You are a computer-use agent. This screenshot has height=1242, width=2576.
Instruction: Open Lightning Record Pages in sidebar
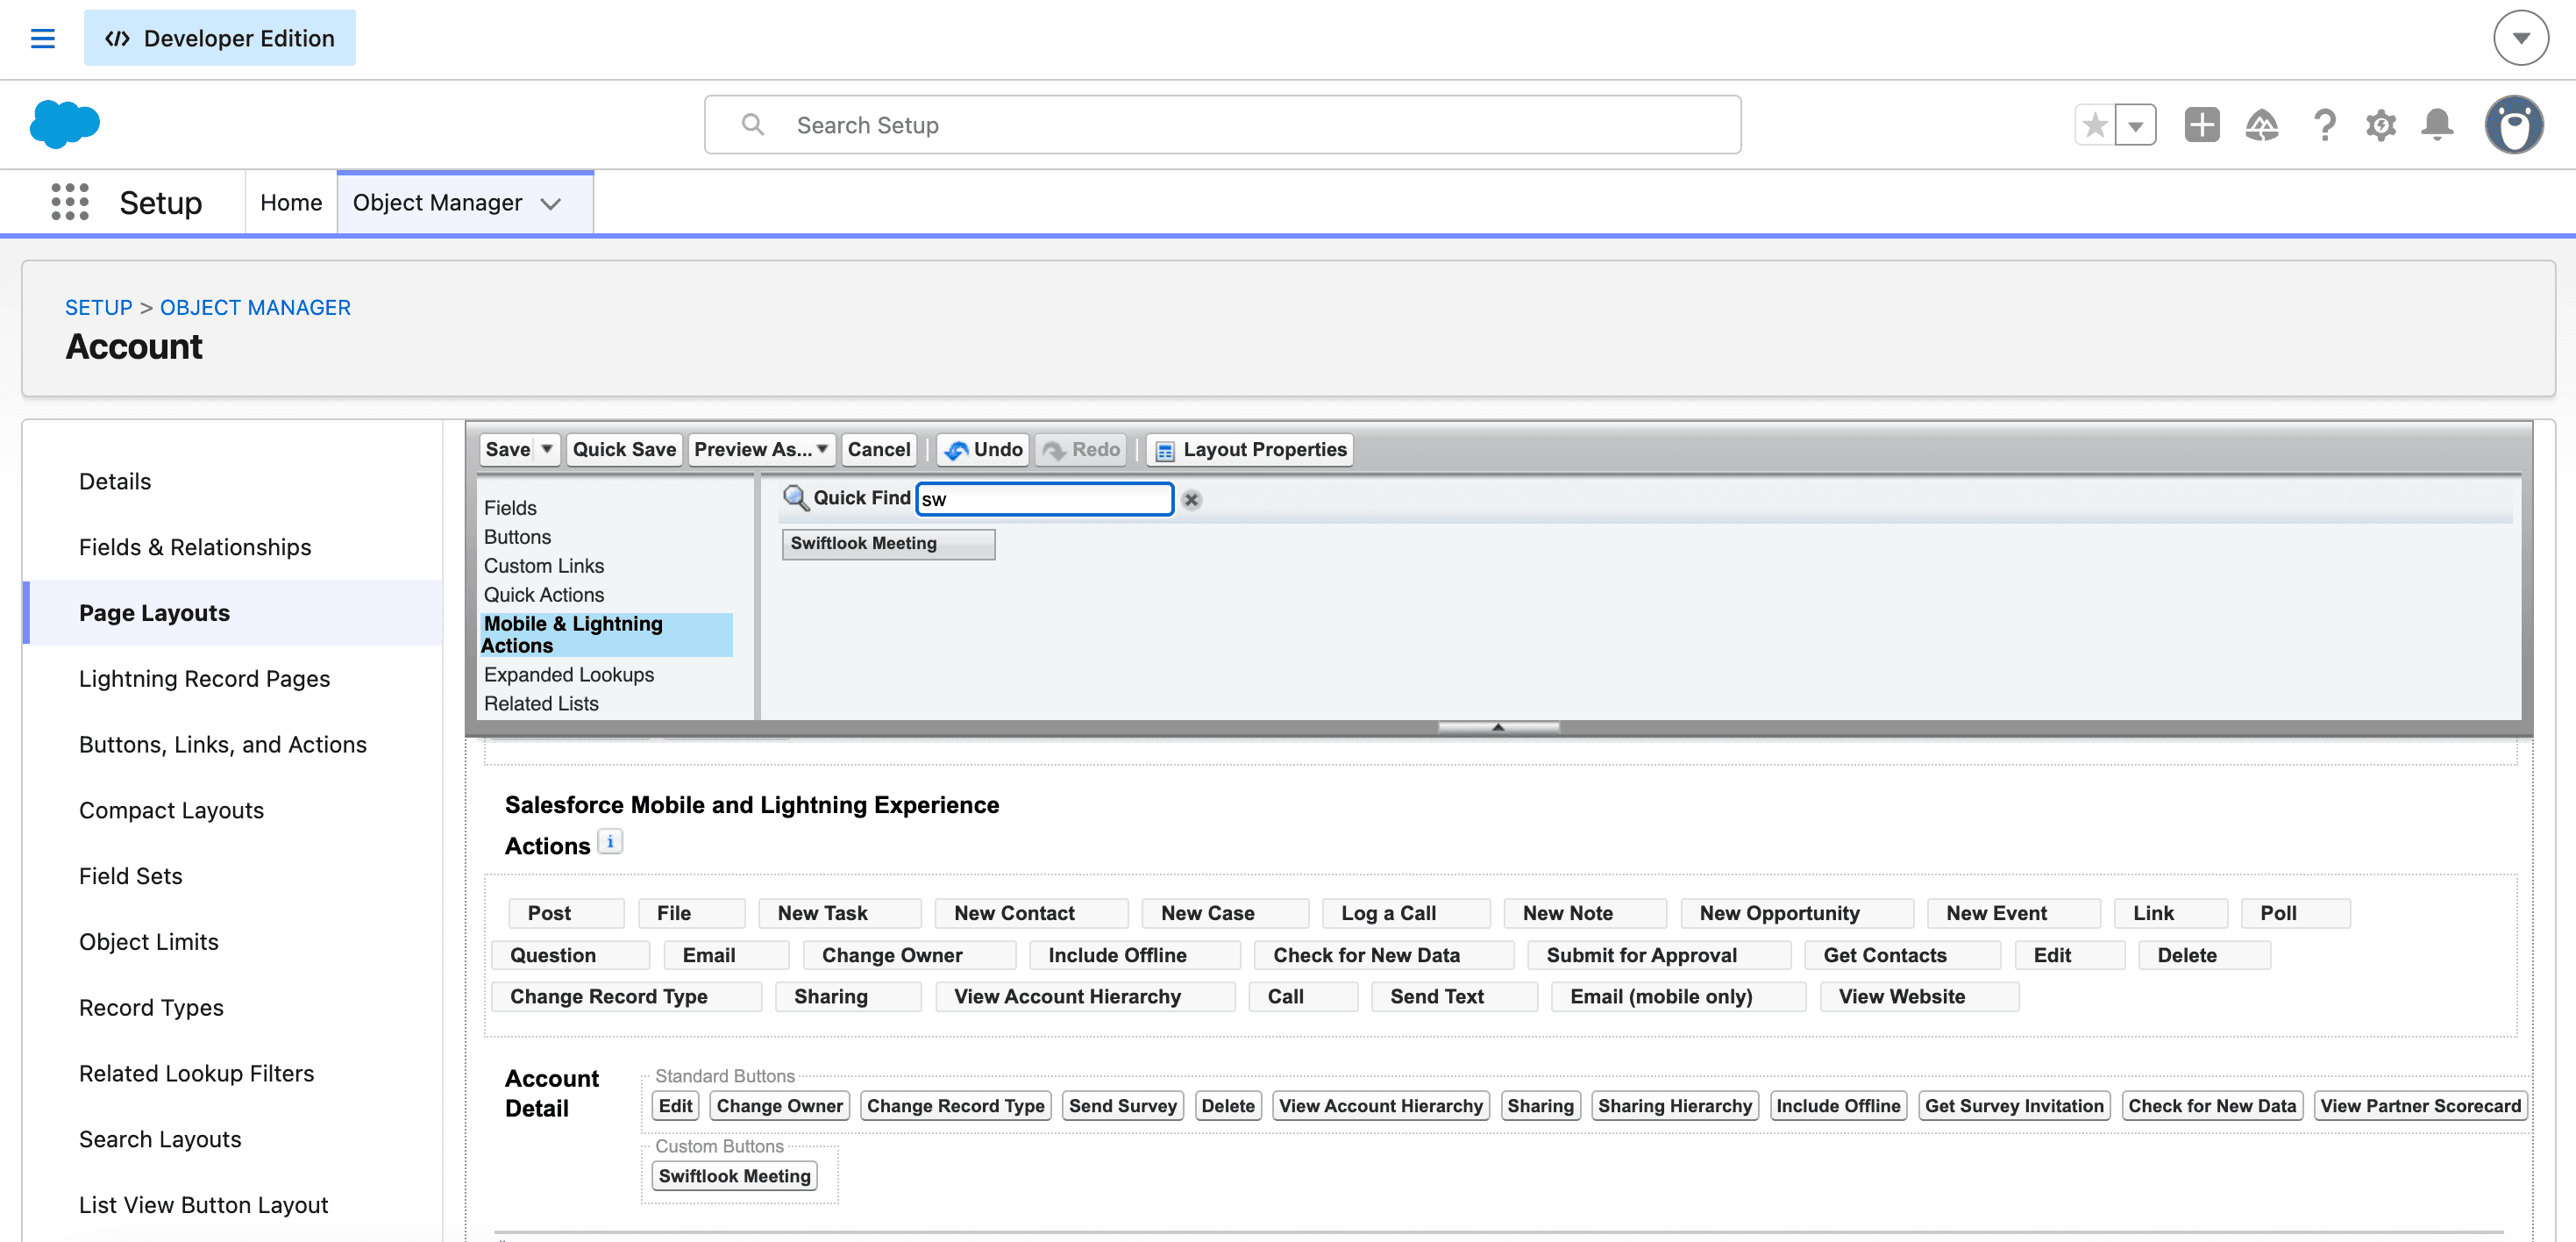tap(204, 679)
